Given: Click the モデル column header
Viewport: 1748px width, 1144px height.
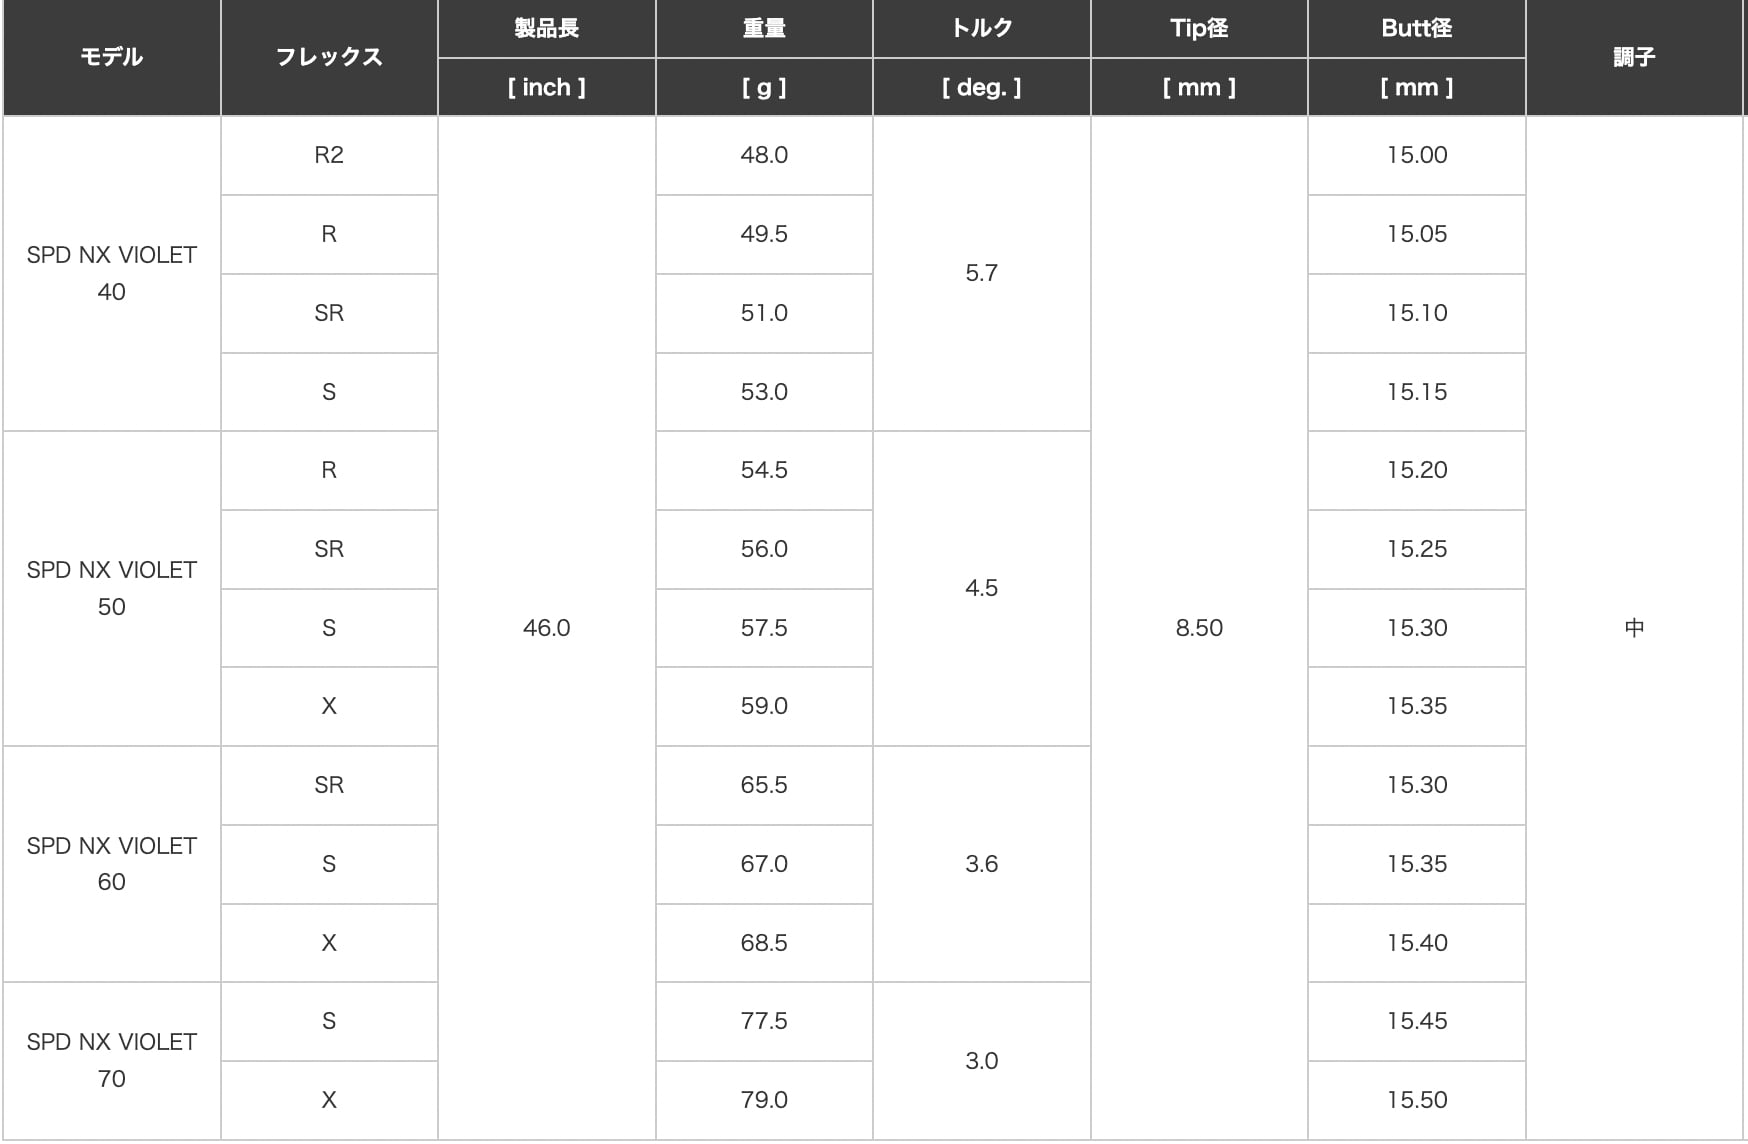Looking at the screenshot, I should point(111,57).
